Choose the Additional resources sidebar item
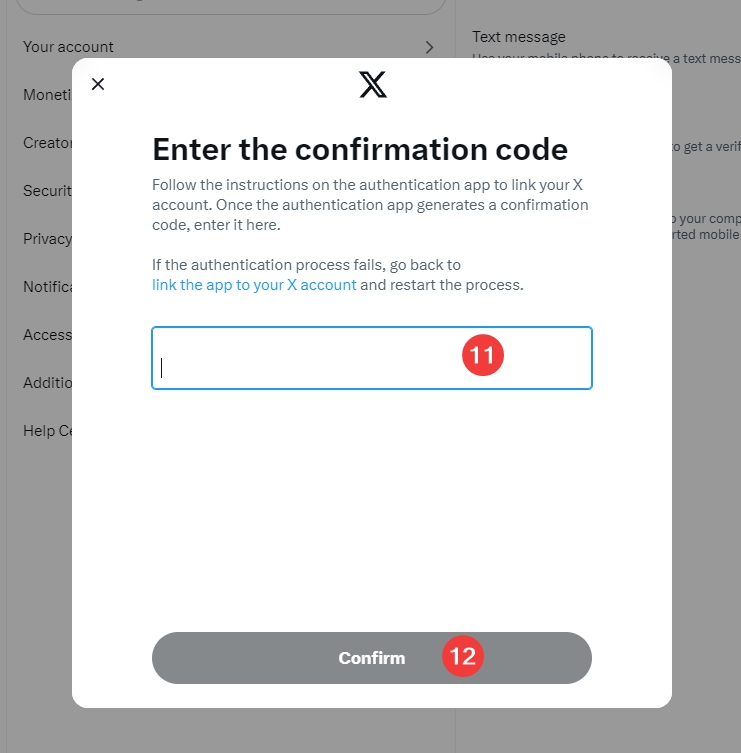Viewport: 741px width, 753px height. point(47,382)
